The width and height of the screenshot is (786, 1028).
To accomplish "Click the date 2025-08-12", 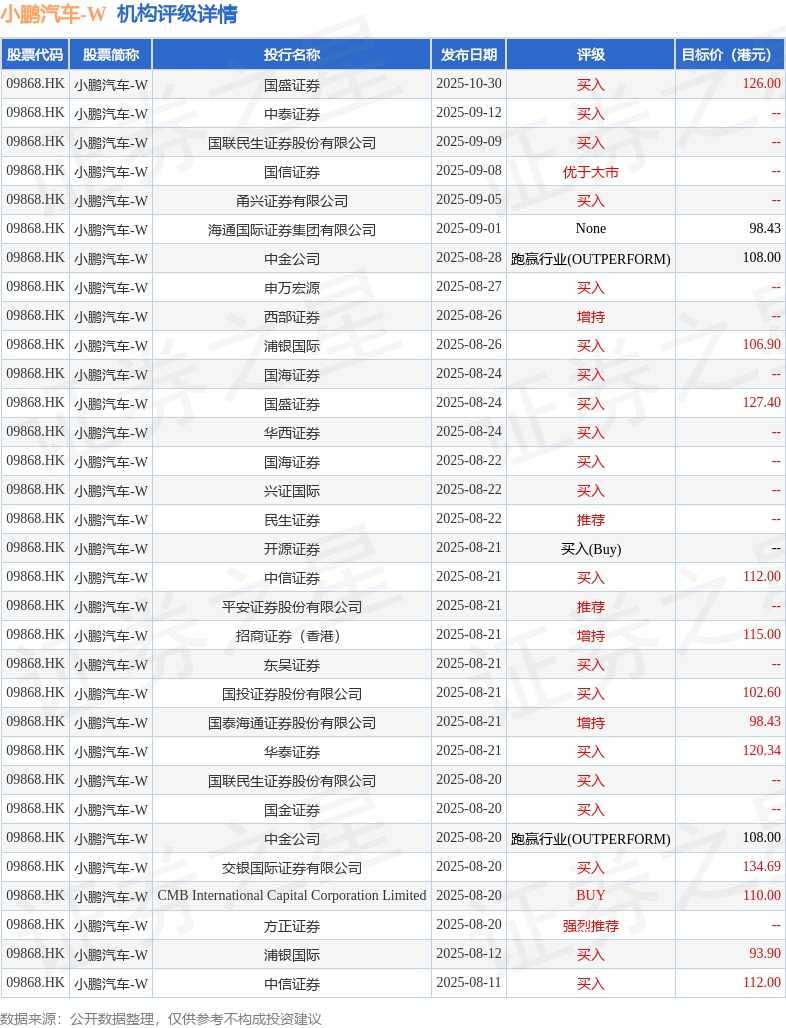I will [x=469, y=953].
